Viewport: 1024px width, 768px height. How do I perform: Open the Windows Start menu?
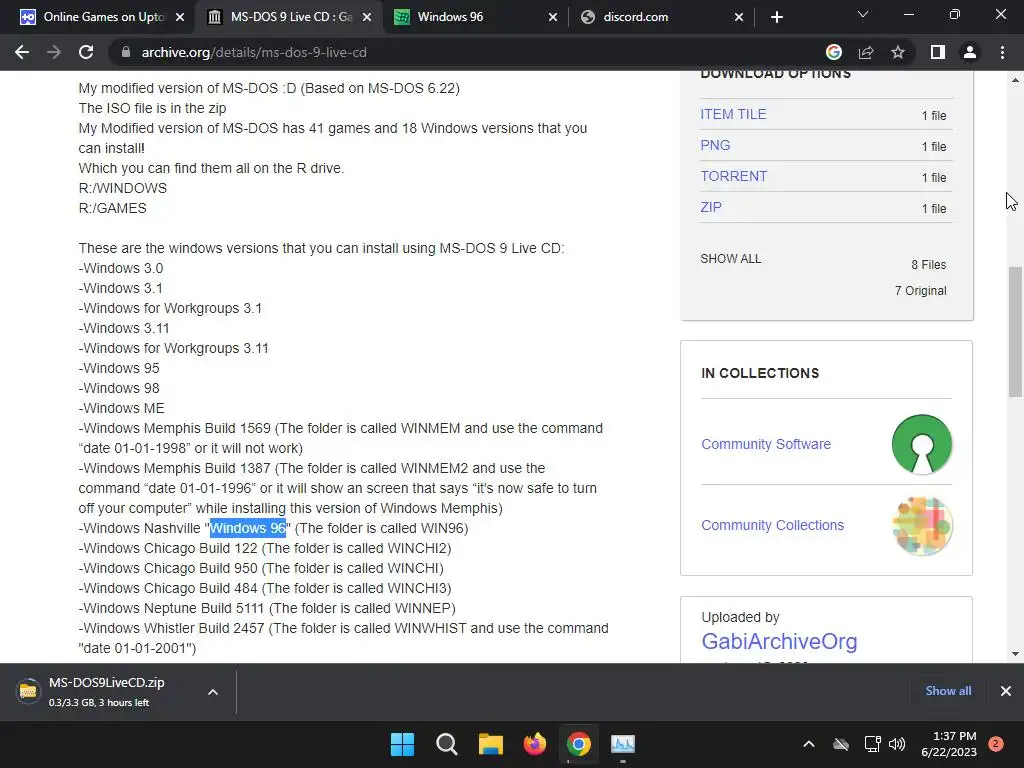pyautogui.click(x=402, y=744)
